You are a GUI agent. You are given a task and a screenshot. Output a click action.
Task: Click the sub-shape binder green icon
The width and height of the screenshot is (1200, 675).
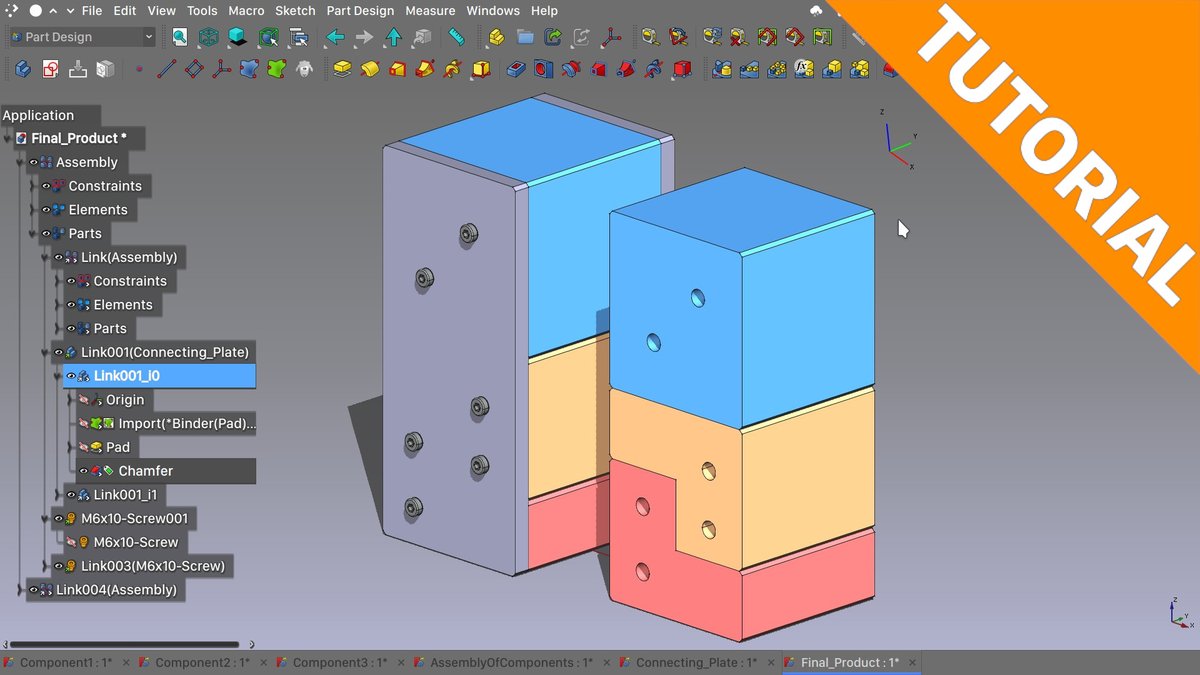point(277,69)
